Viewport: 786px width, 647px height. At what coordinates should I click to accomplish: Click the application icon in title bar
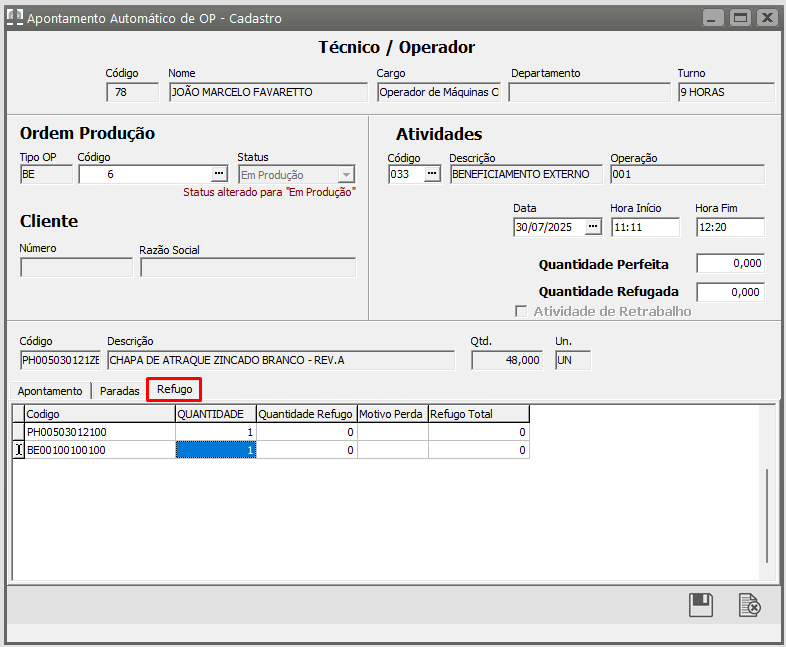pyautogui.click(x=14, y=18)
